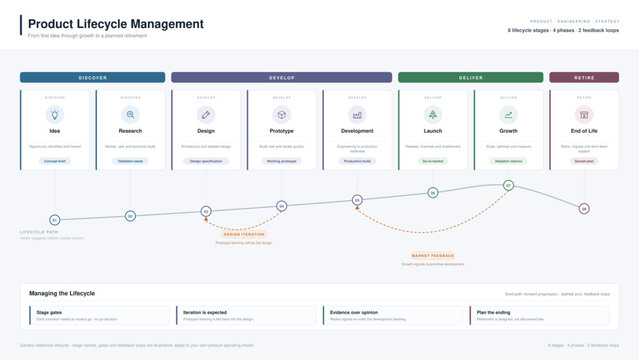The height and width of the screenshot is (360, 639).
Task: Select the DELIVER phase banner
Action: point(471,77)
